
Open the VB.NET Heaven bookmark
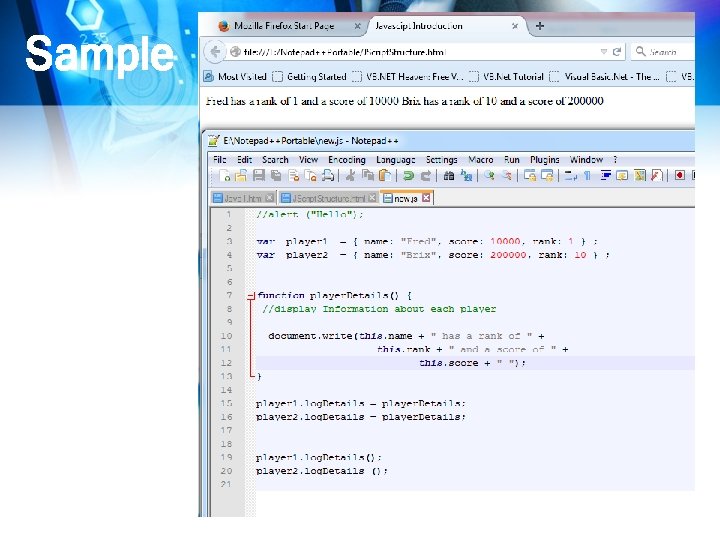pyautogui.click(x=408, y=77)
